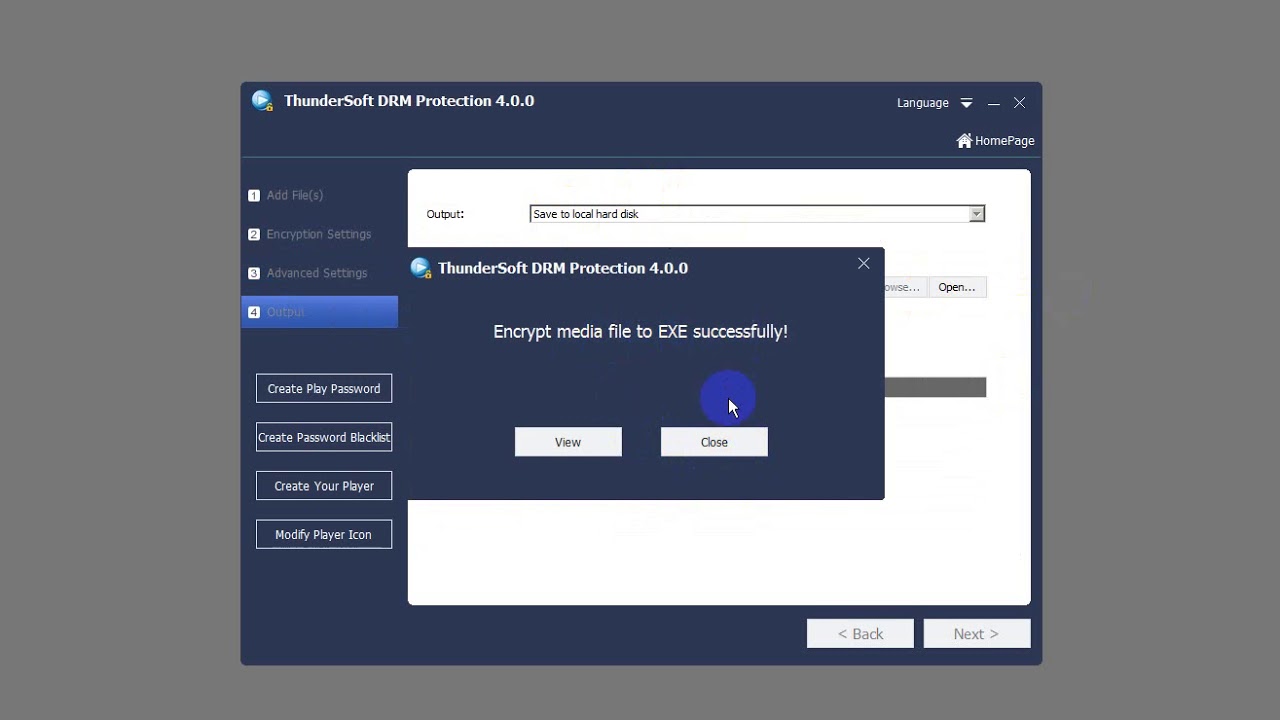This screenshot has height=720, width=1280.
Task: Go to step 3 Advanced Settings
Action: click(x=316, y=273)
